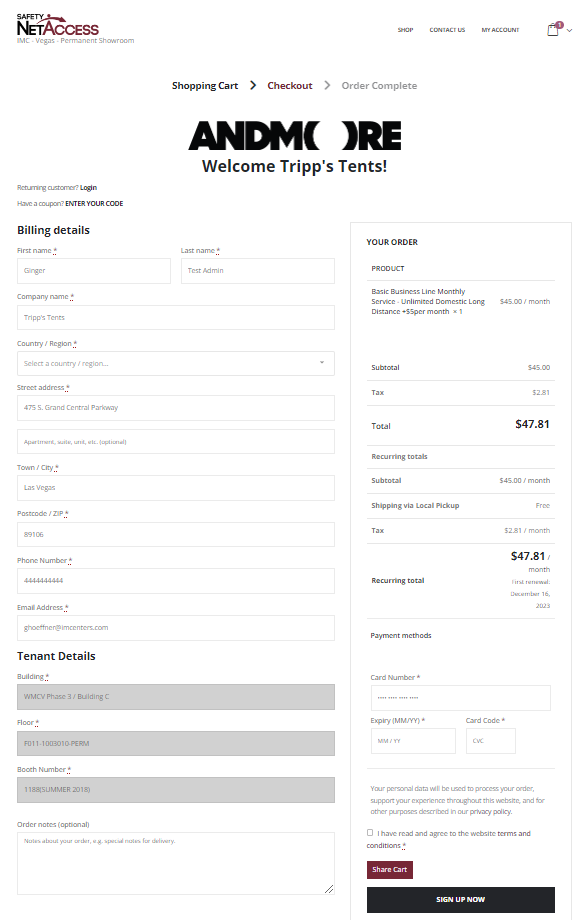Open the Country / Region dropdown
The width and height of the screenshot is (583, 920).
pos(175,363)
